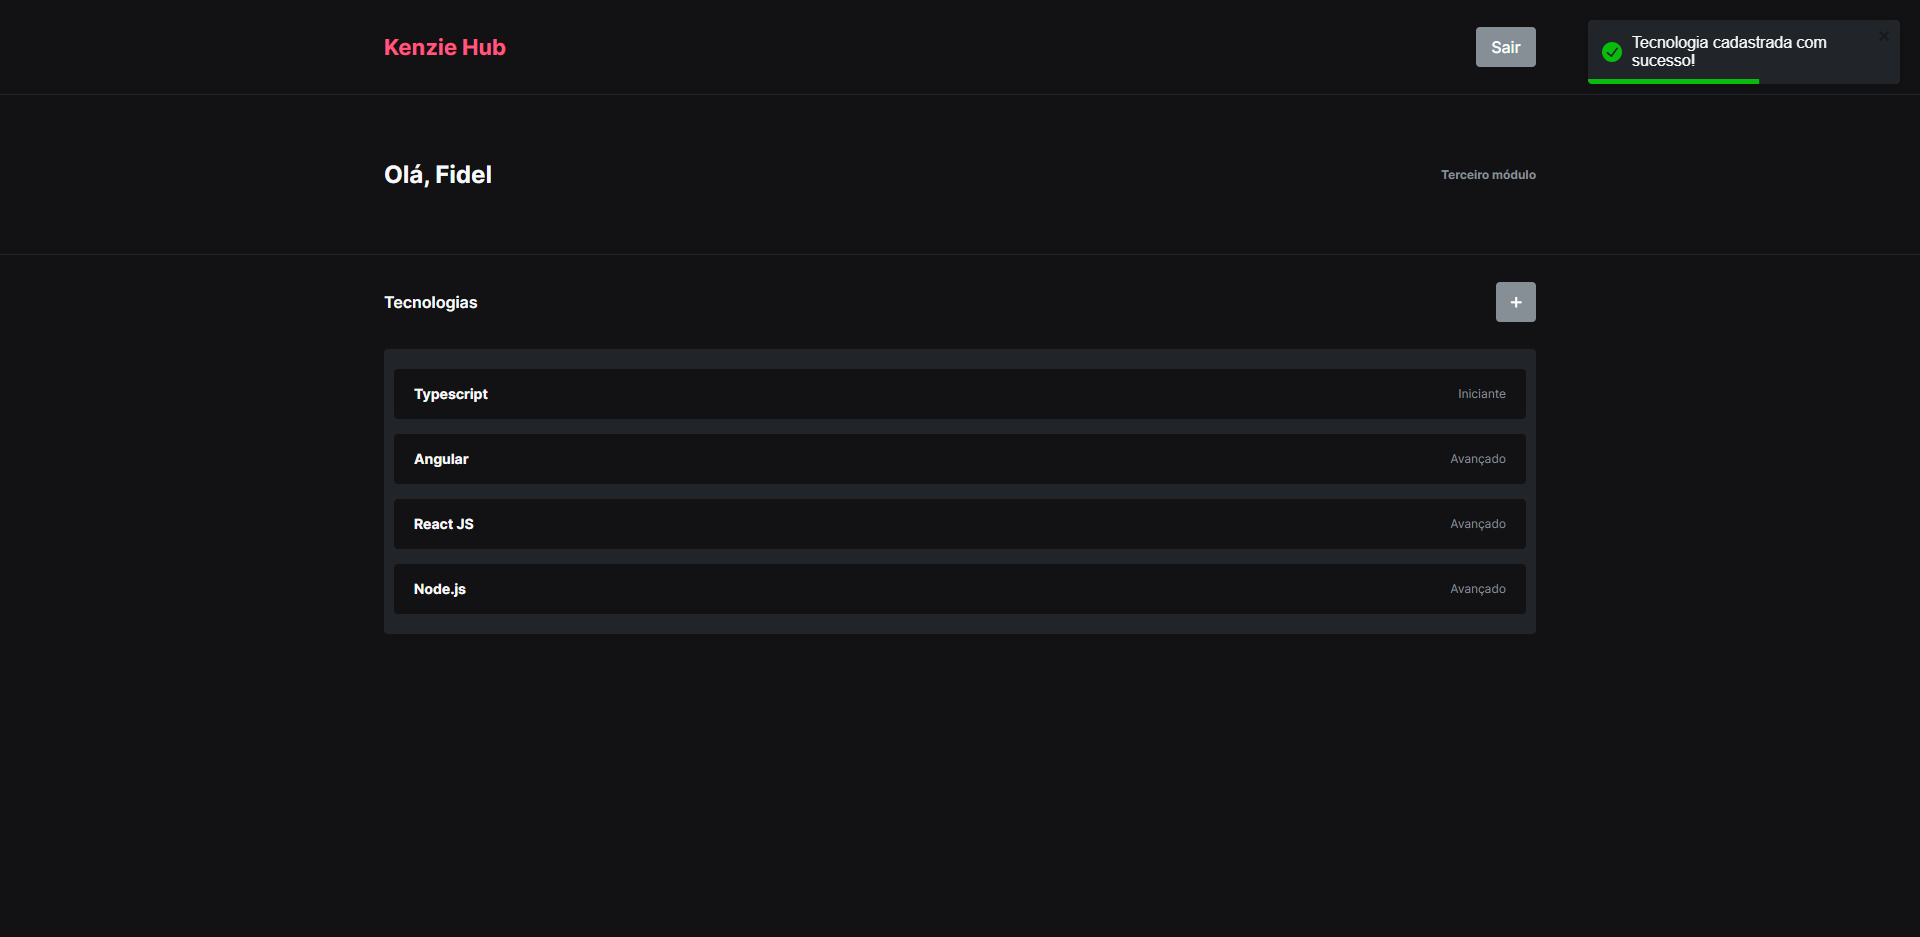Click the Kenzie Hub logo
Screen dimensions: 1920x937
tap(444, 47)
